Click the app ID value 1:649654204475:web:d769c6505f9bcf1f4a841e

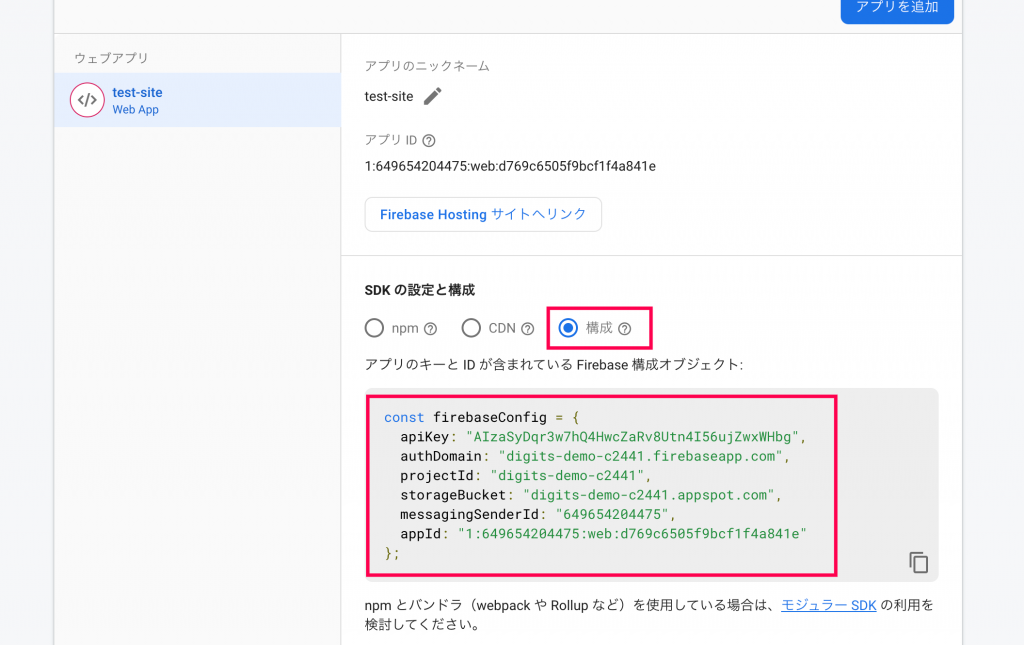pyautogui.click(x=510, y=166)
